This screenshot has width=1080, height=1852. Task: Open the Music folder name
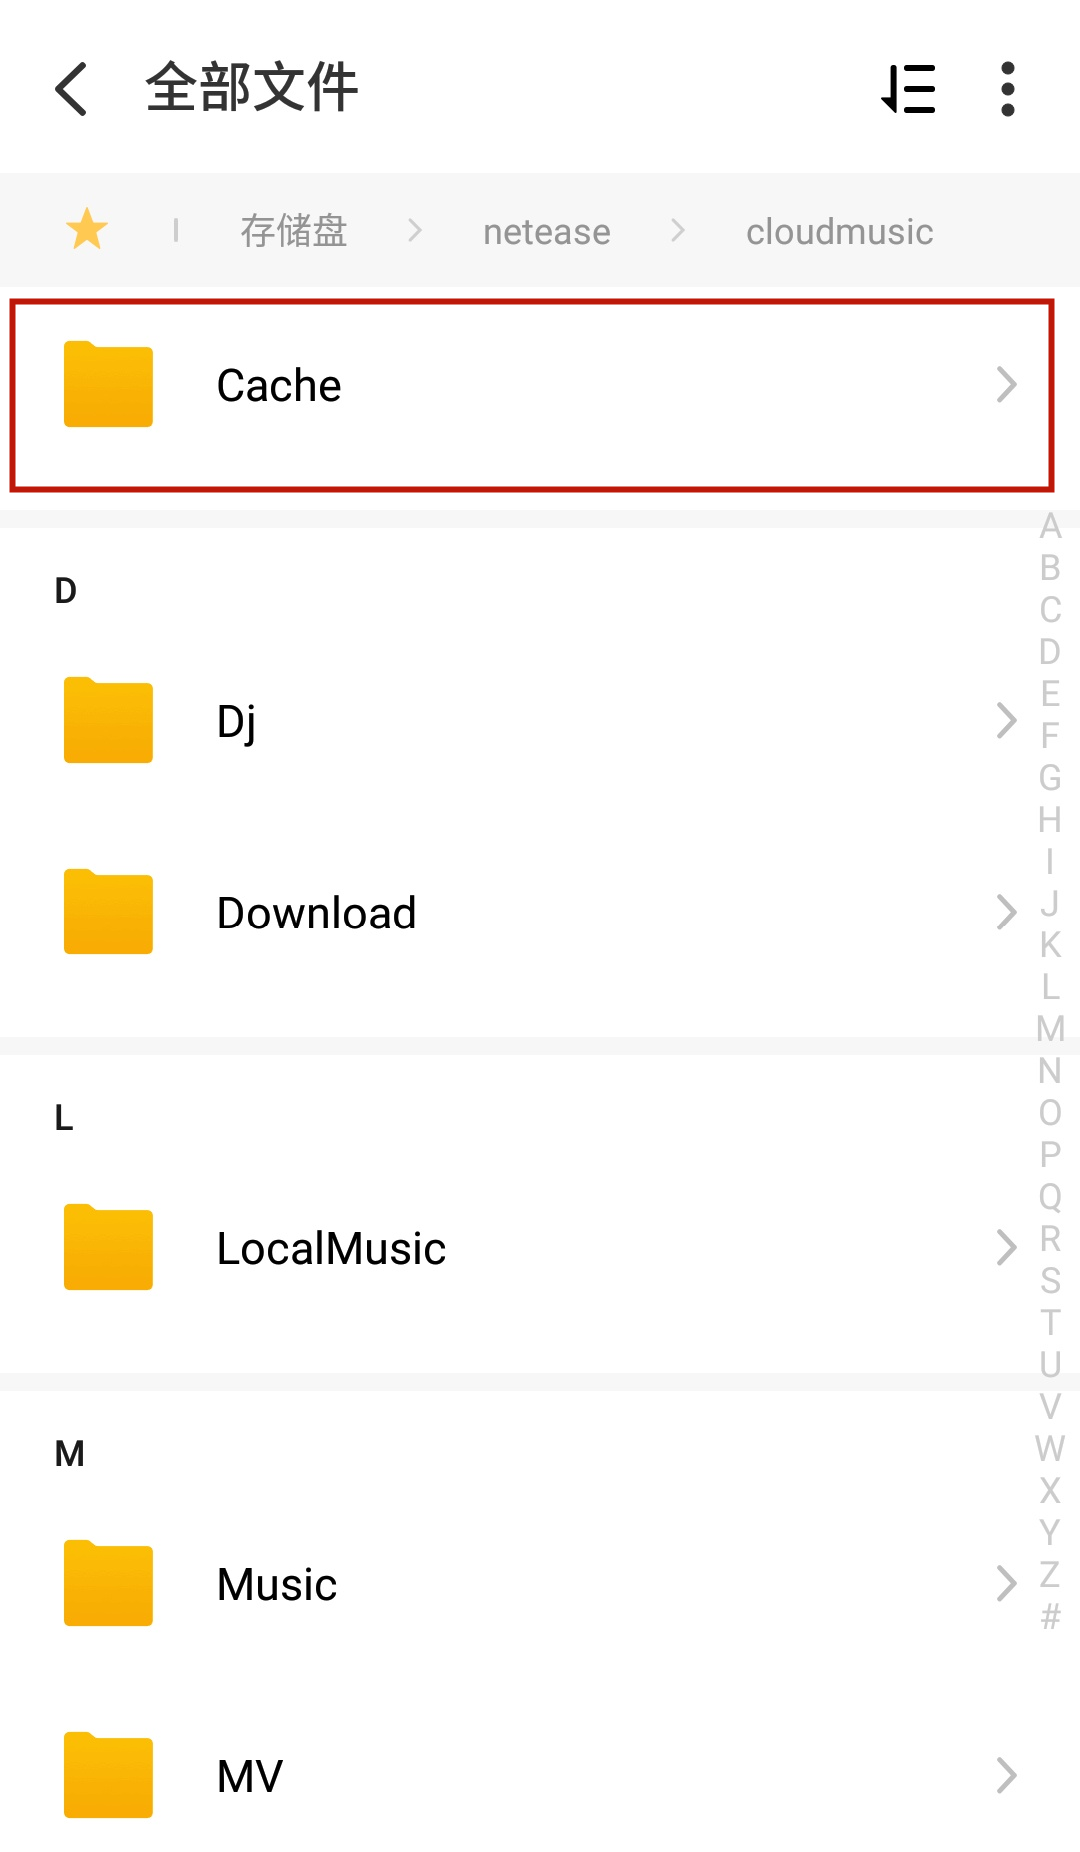(x=277, y=1584)
